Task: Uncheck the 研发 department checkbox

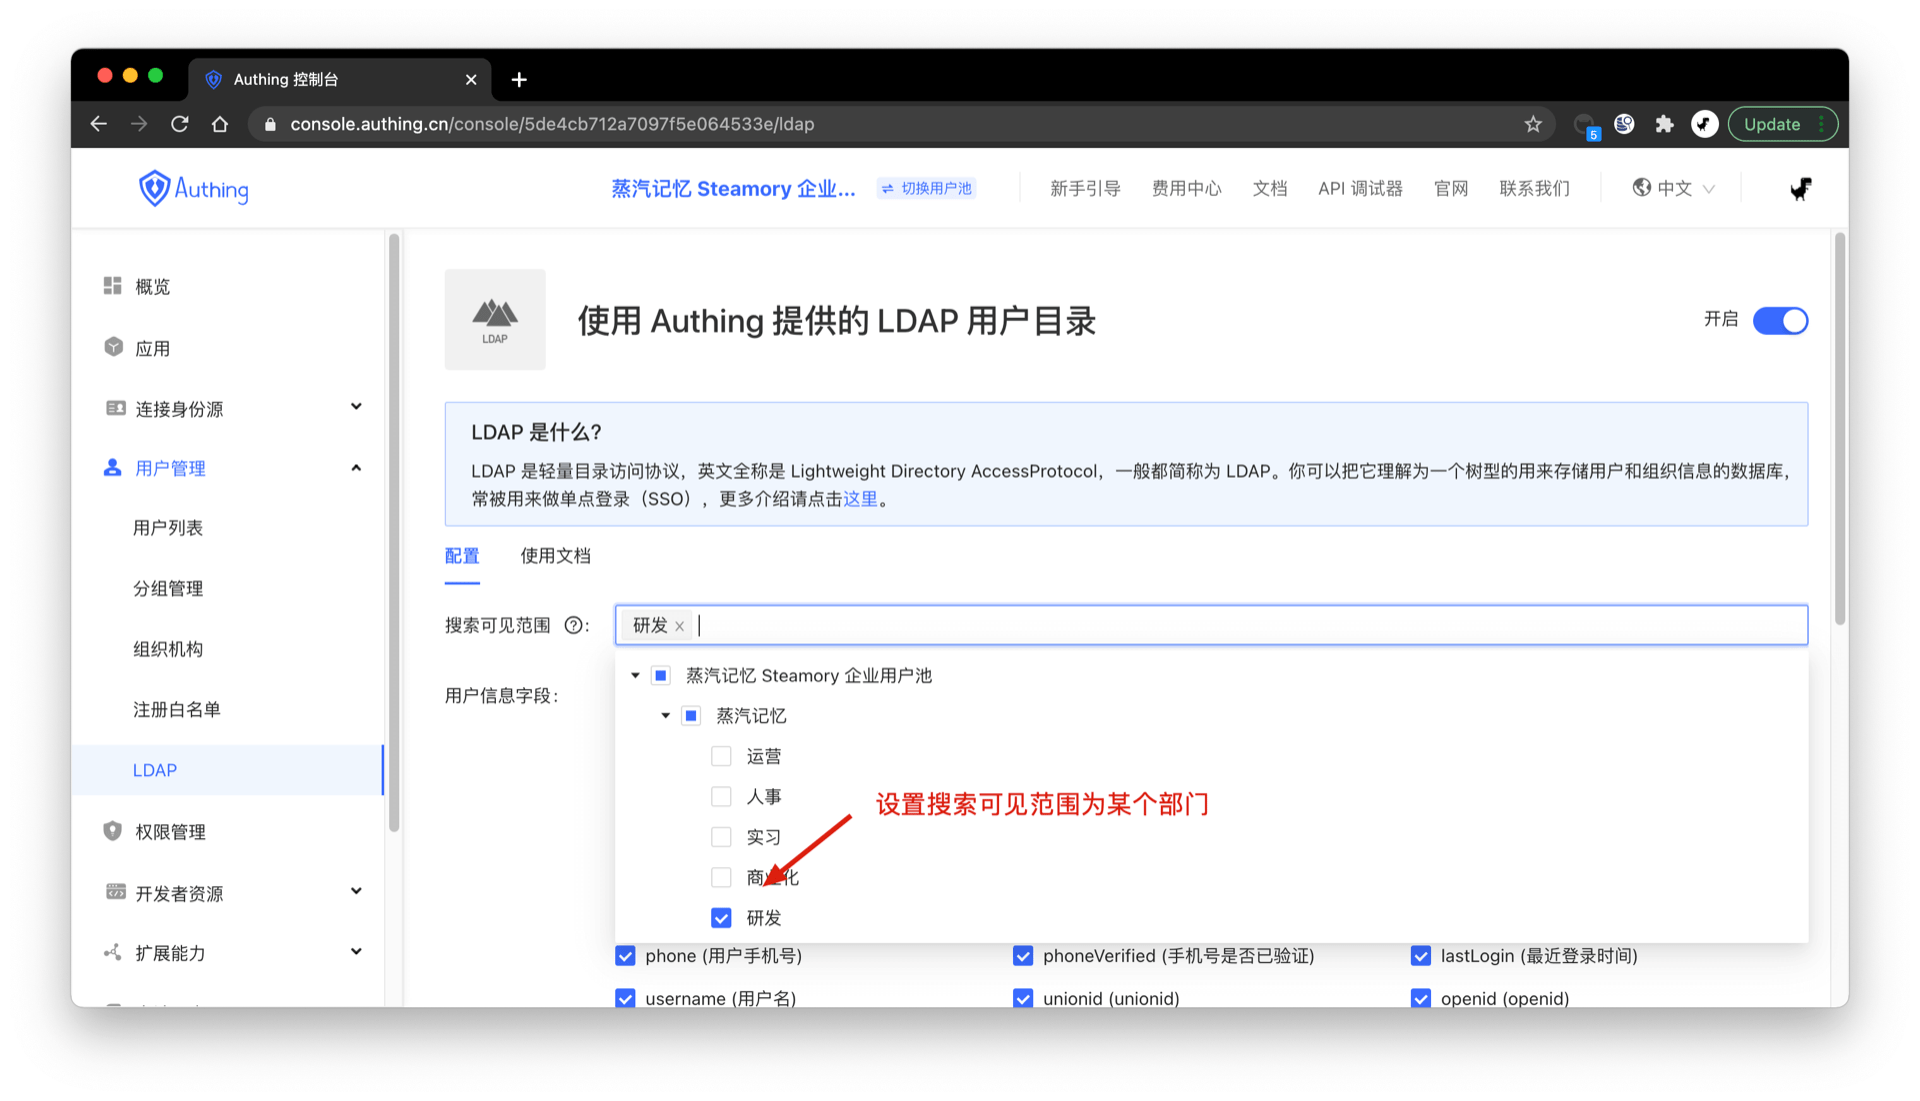Action: pos(721,918)
